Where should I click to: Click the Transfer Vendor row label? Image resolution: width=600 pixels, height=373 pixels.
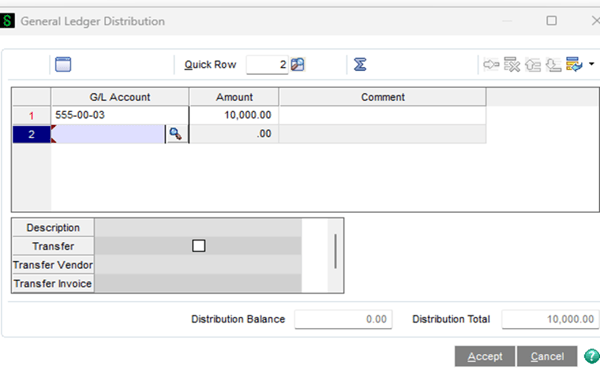tap(53, 265)
